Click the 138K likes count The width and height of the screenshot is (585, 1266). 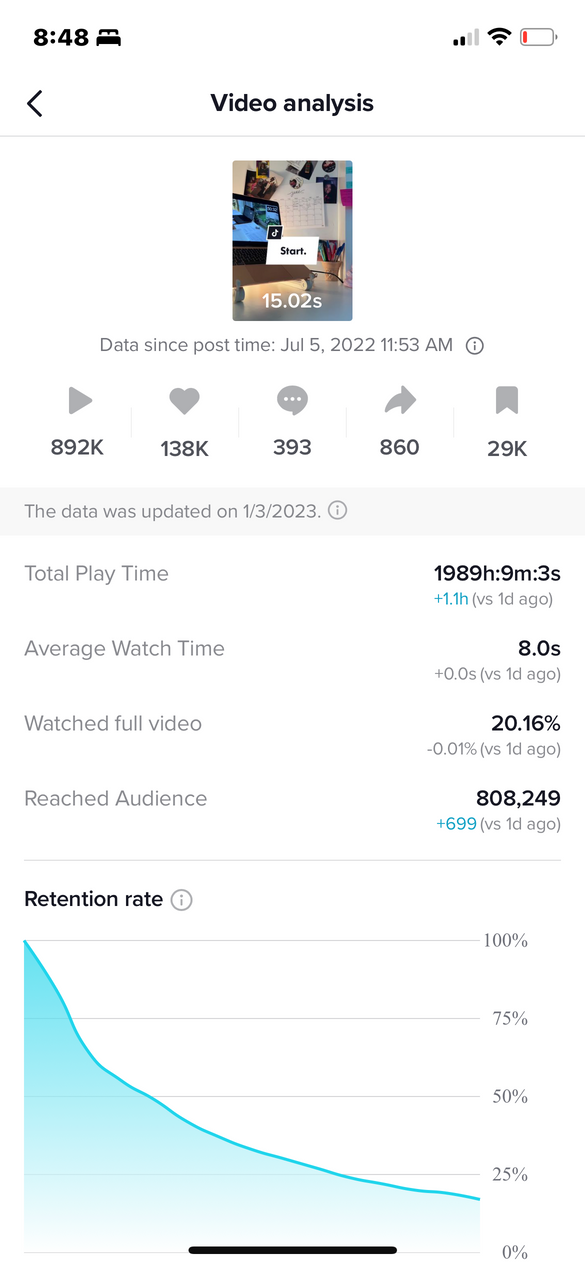[x=184, y=449]
